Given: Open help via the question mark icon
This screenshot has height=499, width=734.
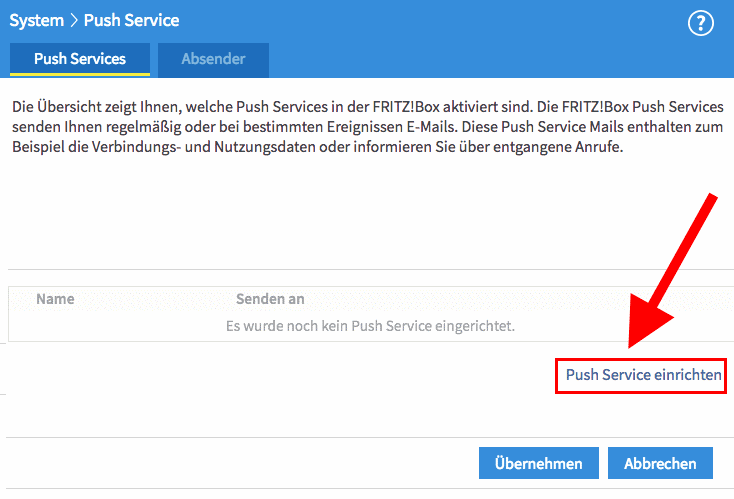Looking at the screenshot, I should pyautogui.click(x=700, y=23).
